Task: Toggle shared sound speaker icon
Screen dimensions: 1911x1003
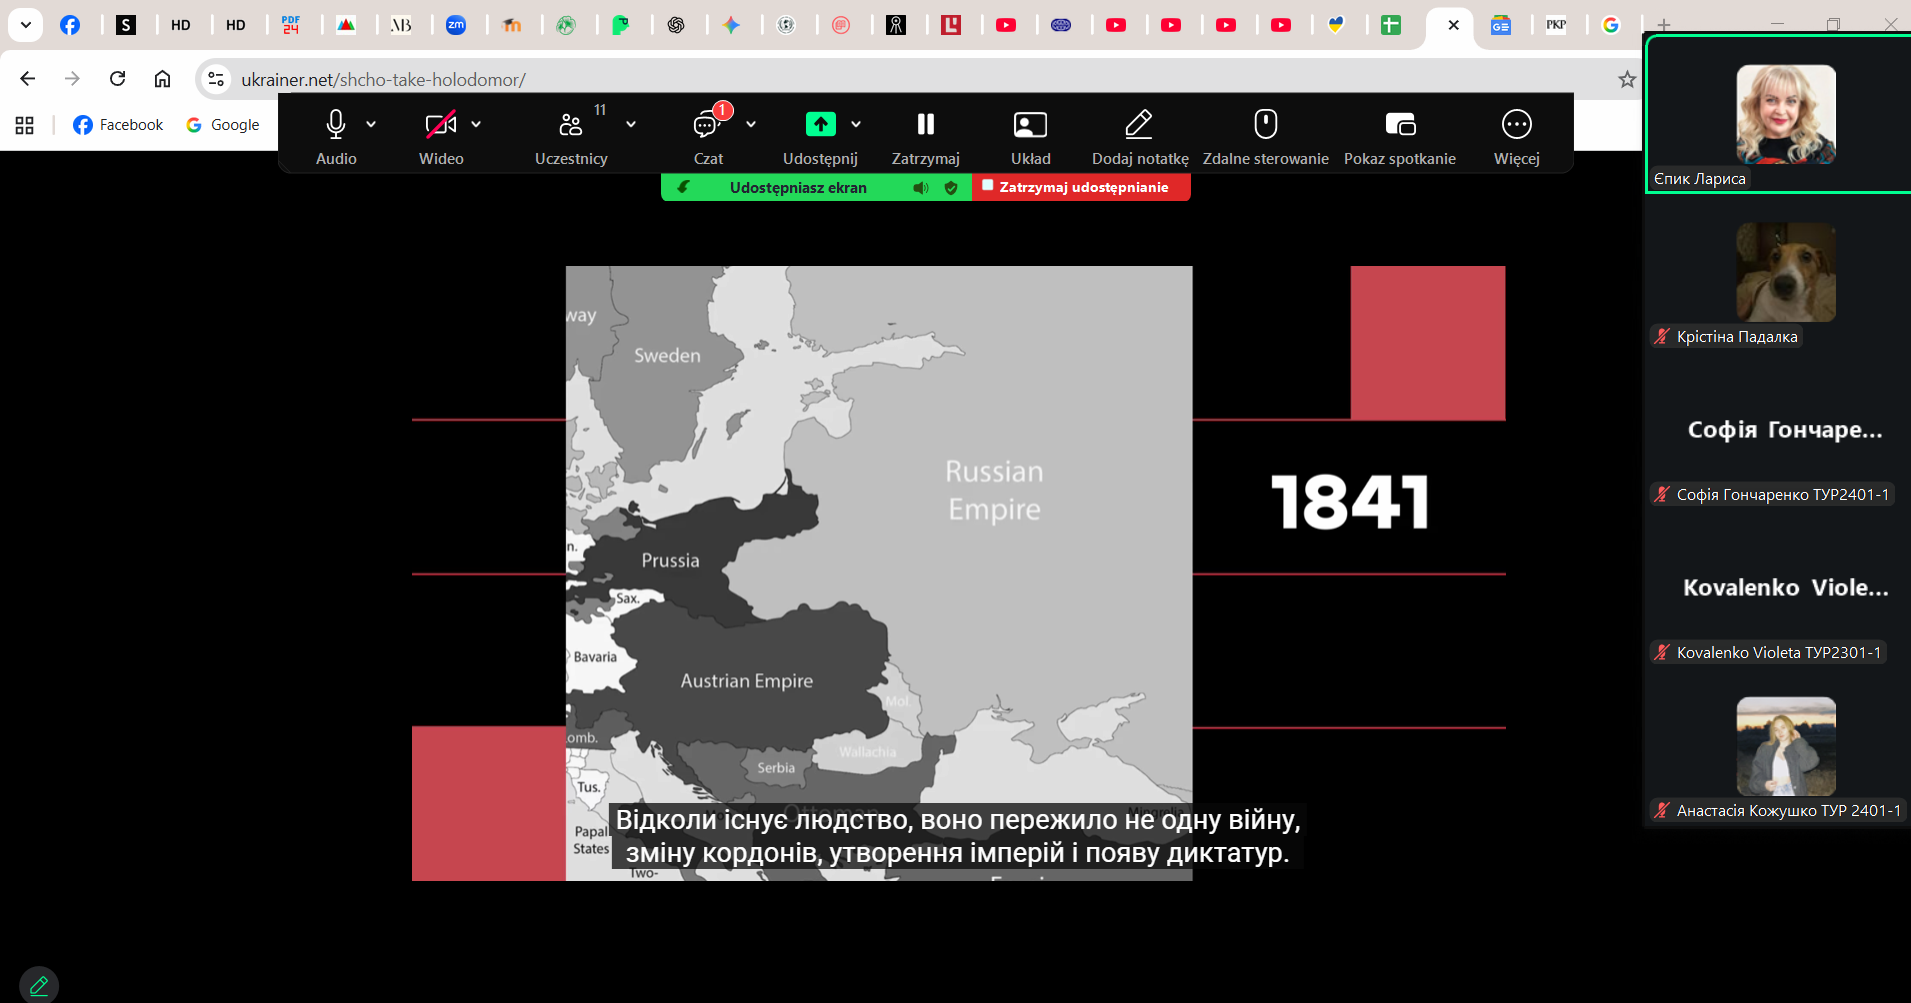Action: (x=920, y=188)
